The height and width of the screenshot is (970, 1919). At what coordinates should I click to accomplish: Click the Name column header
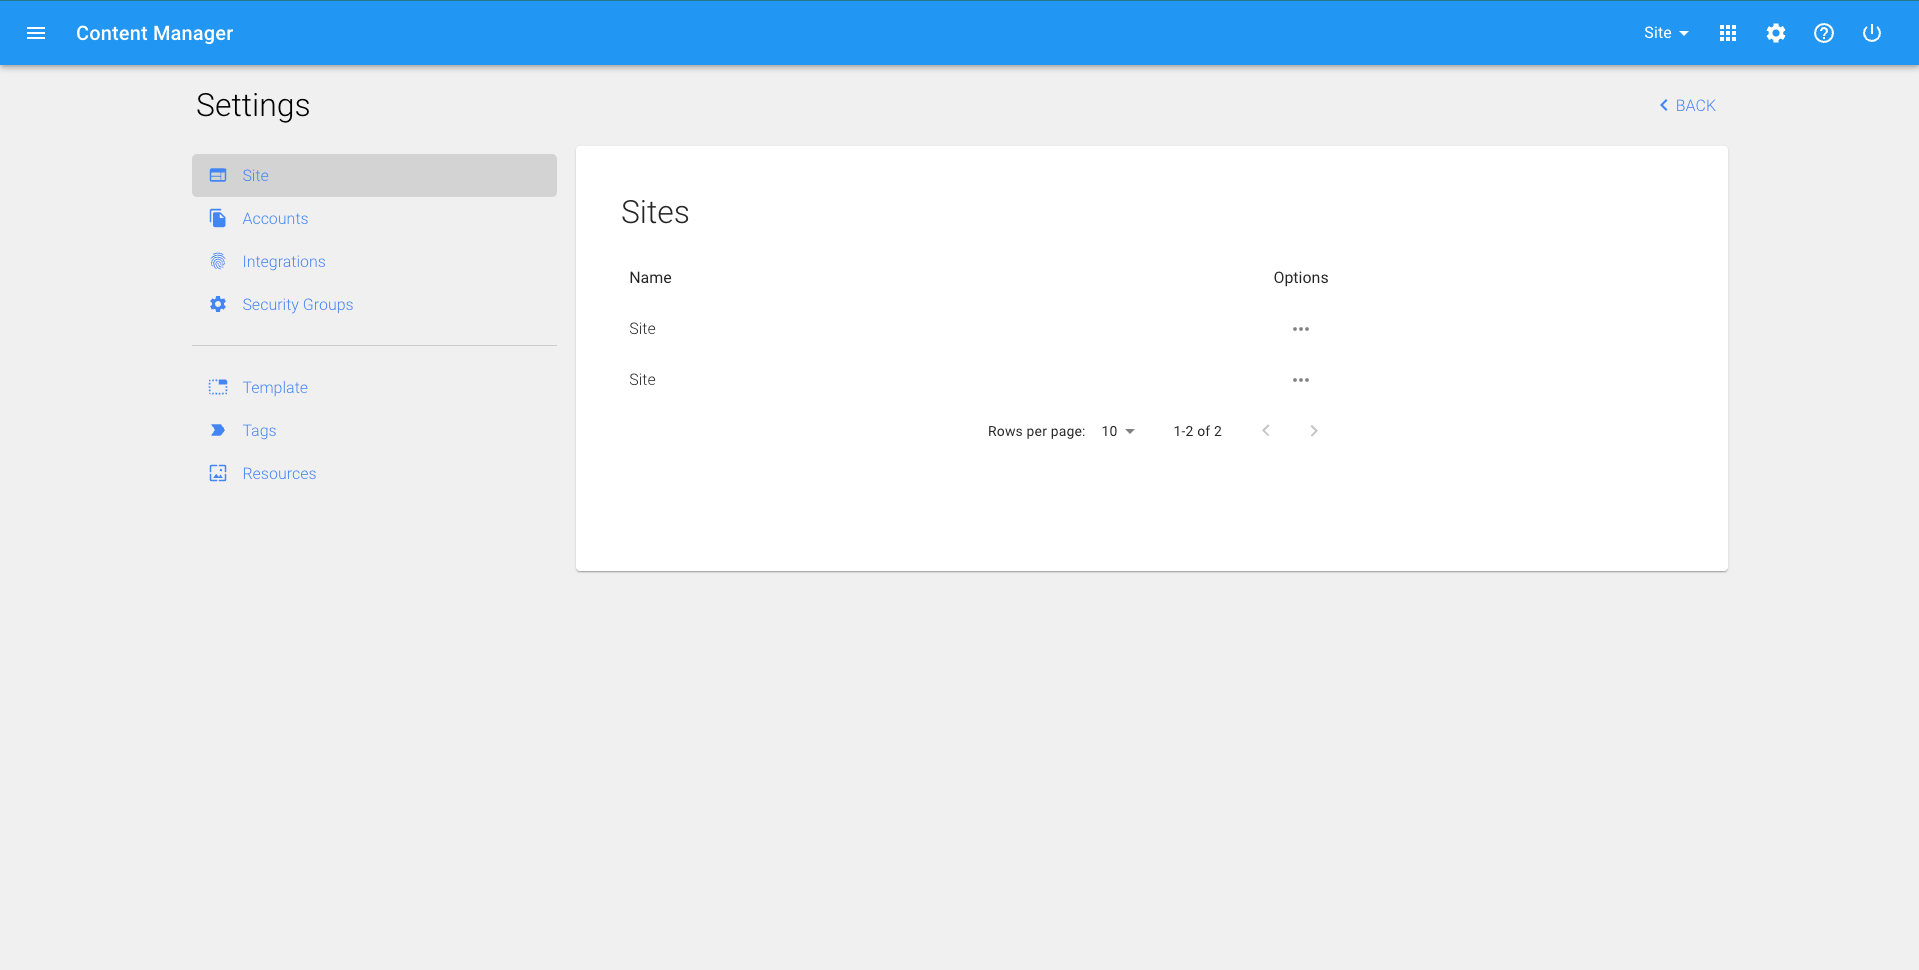pos(650,277)
